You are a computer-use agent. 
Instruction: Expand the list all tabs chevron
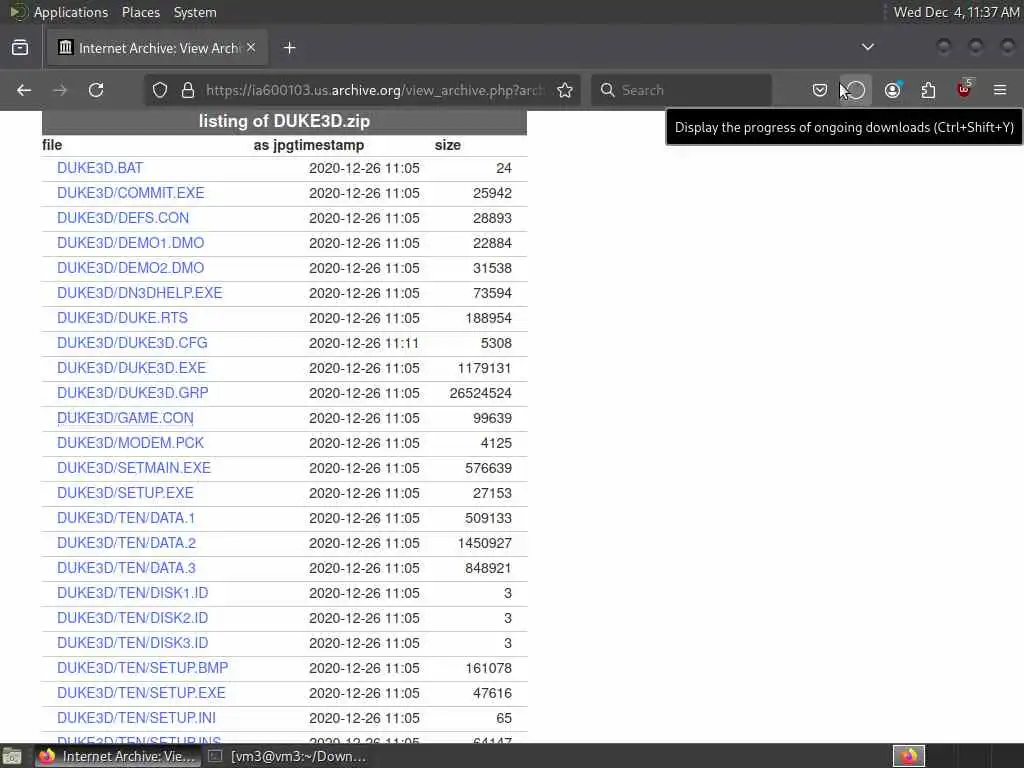tap(868, 47)
